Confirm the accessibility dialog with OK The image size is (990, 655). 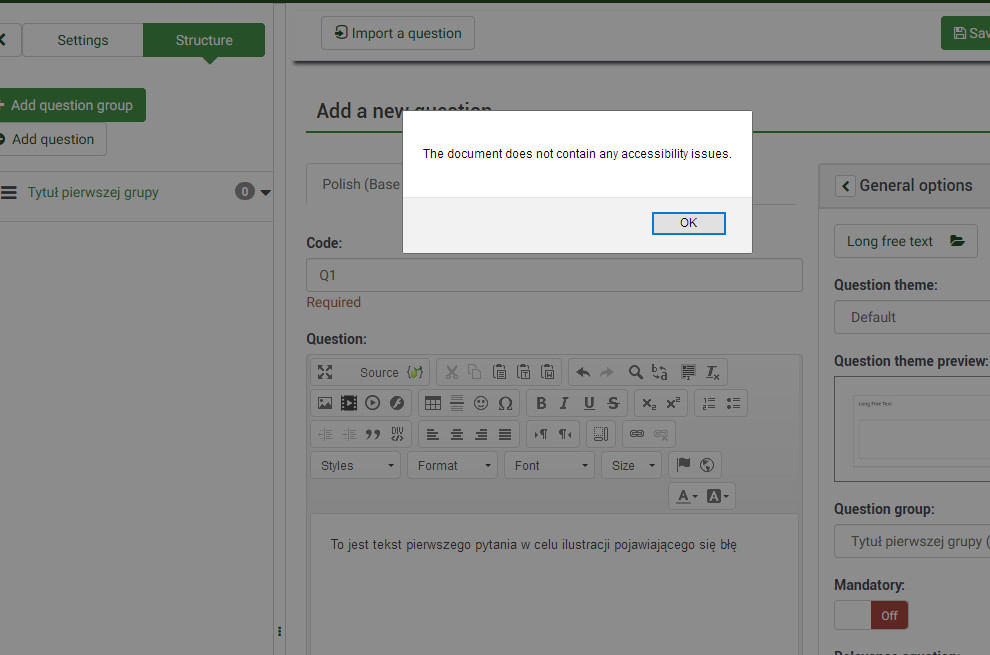coord(688,223)
